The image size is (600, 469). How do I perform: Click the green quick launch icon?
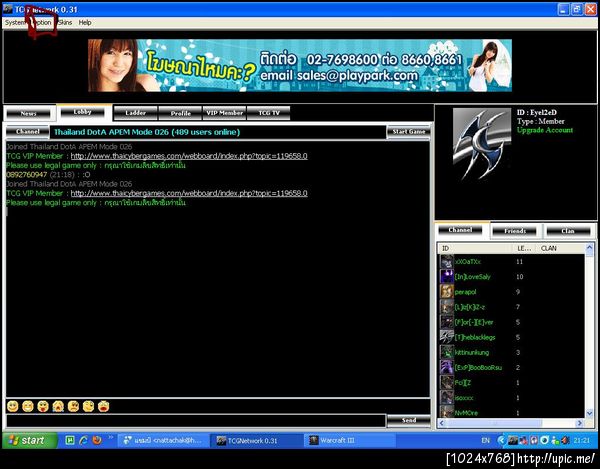[x=70, y=440]
